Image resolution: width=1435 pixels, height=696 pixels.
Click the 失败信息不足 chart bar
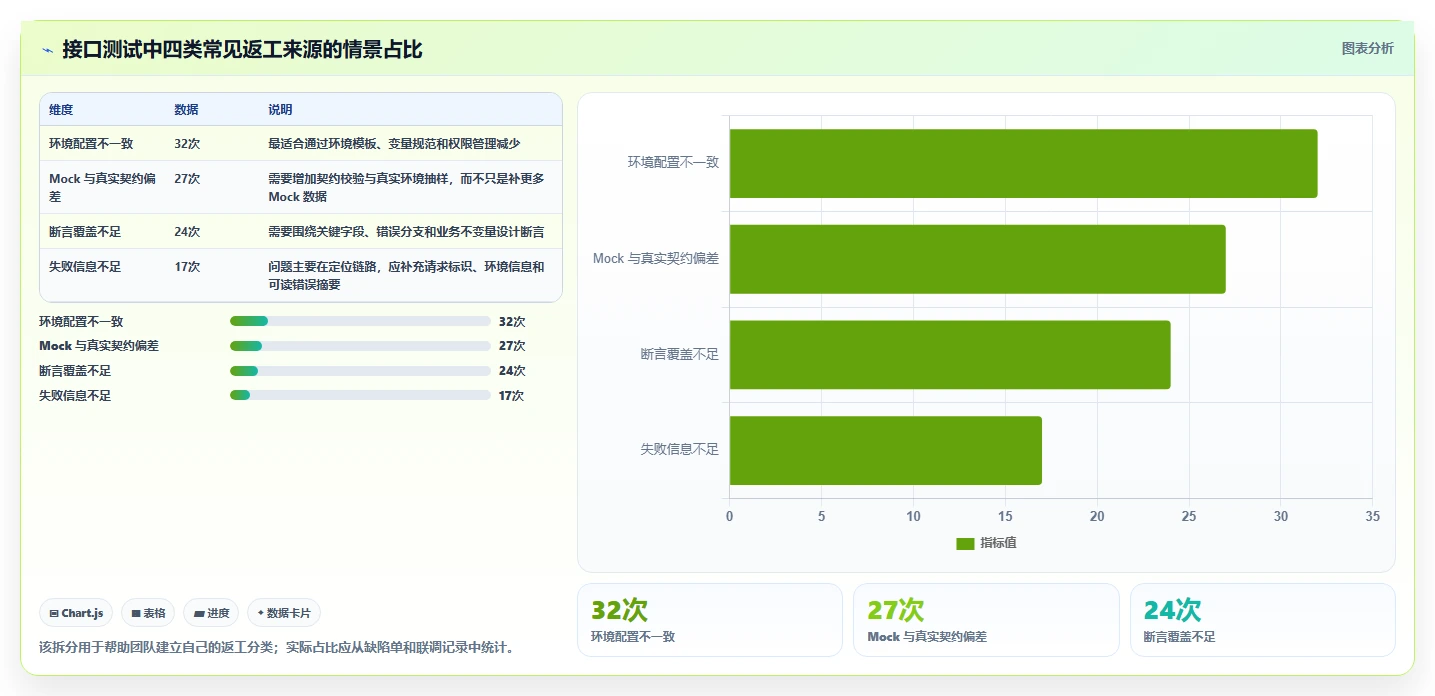[x=885, y=450]
